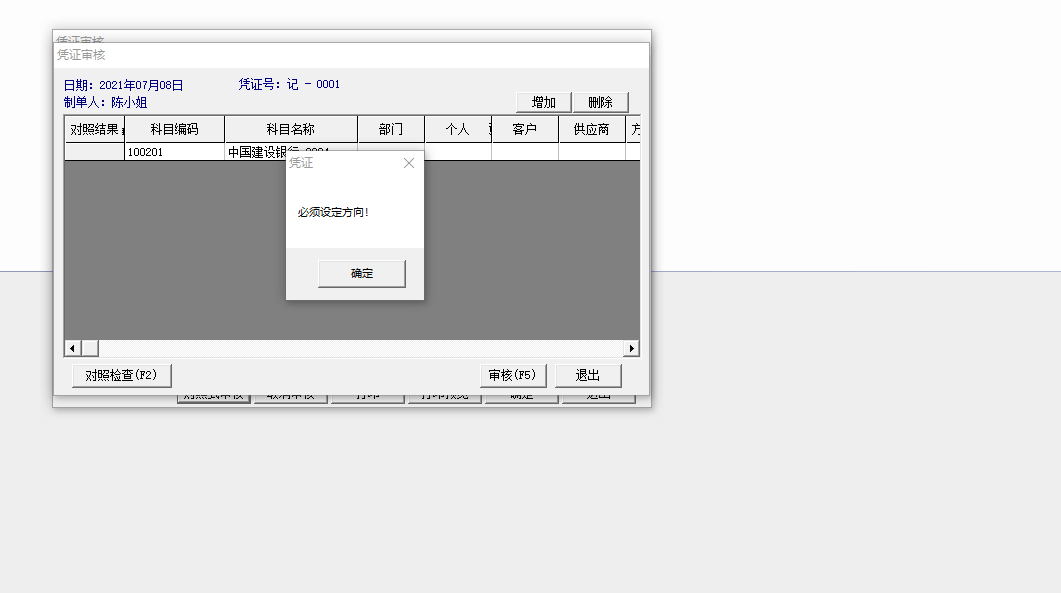Click left arrow of horizontal scrollbar
1061x593 pixels.
click(72, 348)
